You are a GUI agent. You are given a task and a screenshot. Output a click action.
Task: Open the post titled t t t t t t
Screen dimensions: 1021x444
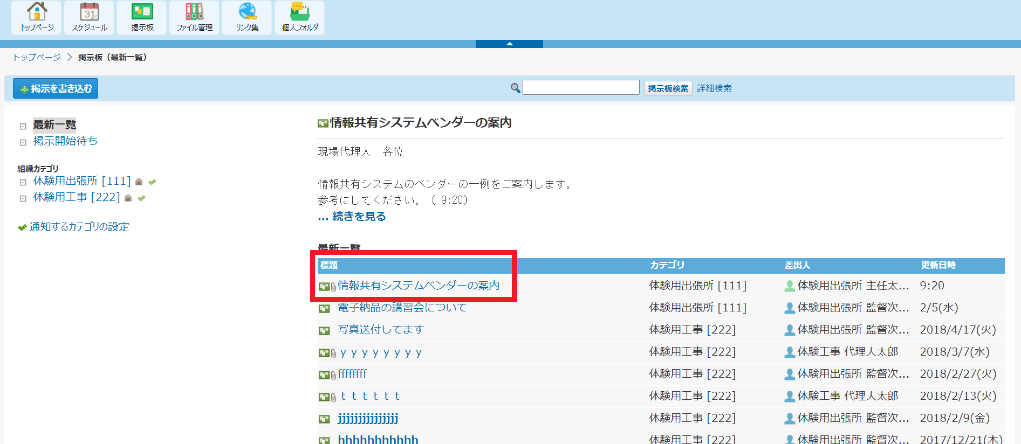[x=369, y=396]
